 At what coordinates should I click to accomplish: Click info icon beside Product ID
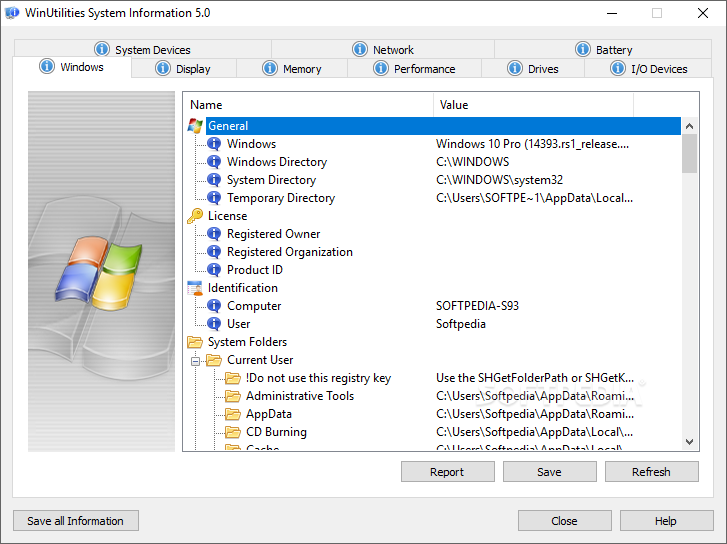click(x=214, y=270)
